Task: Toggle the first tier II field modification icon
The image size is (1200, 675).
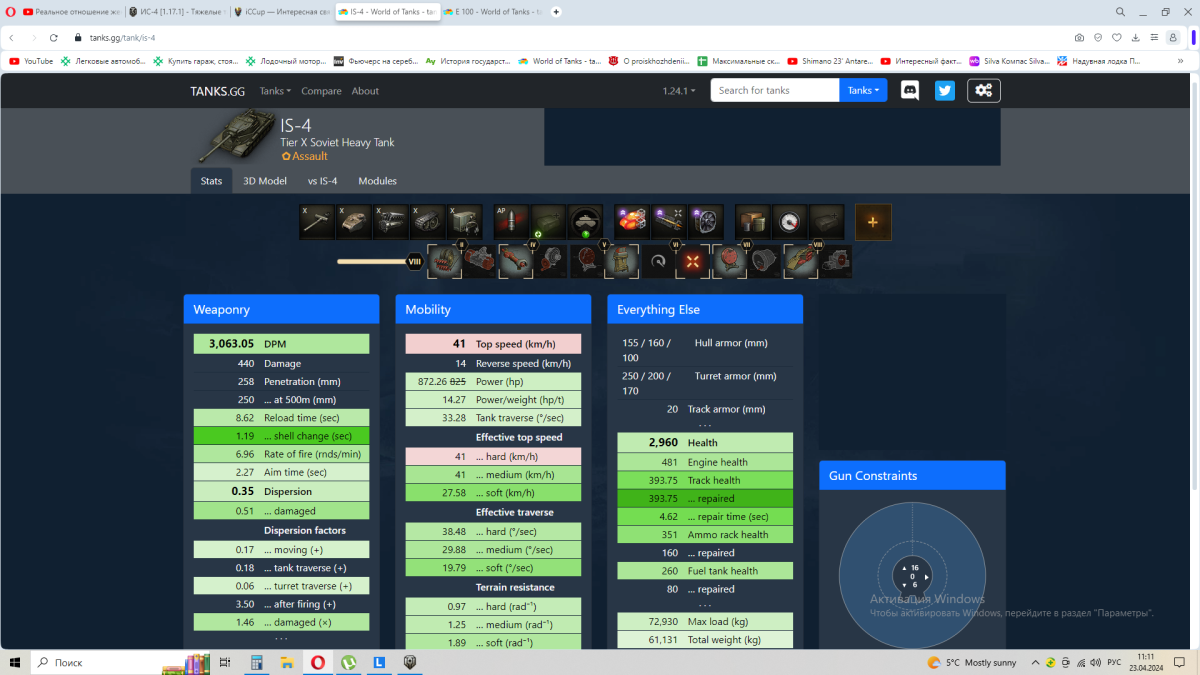Action: 444,261
